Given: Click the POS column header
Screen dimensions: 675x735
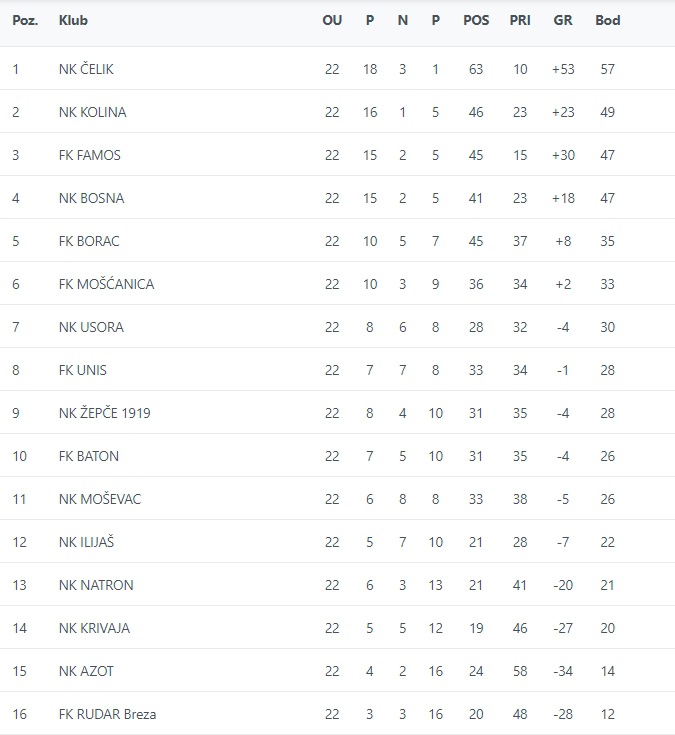Looking at the screenshot, I should click(476, 20).
